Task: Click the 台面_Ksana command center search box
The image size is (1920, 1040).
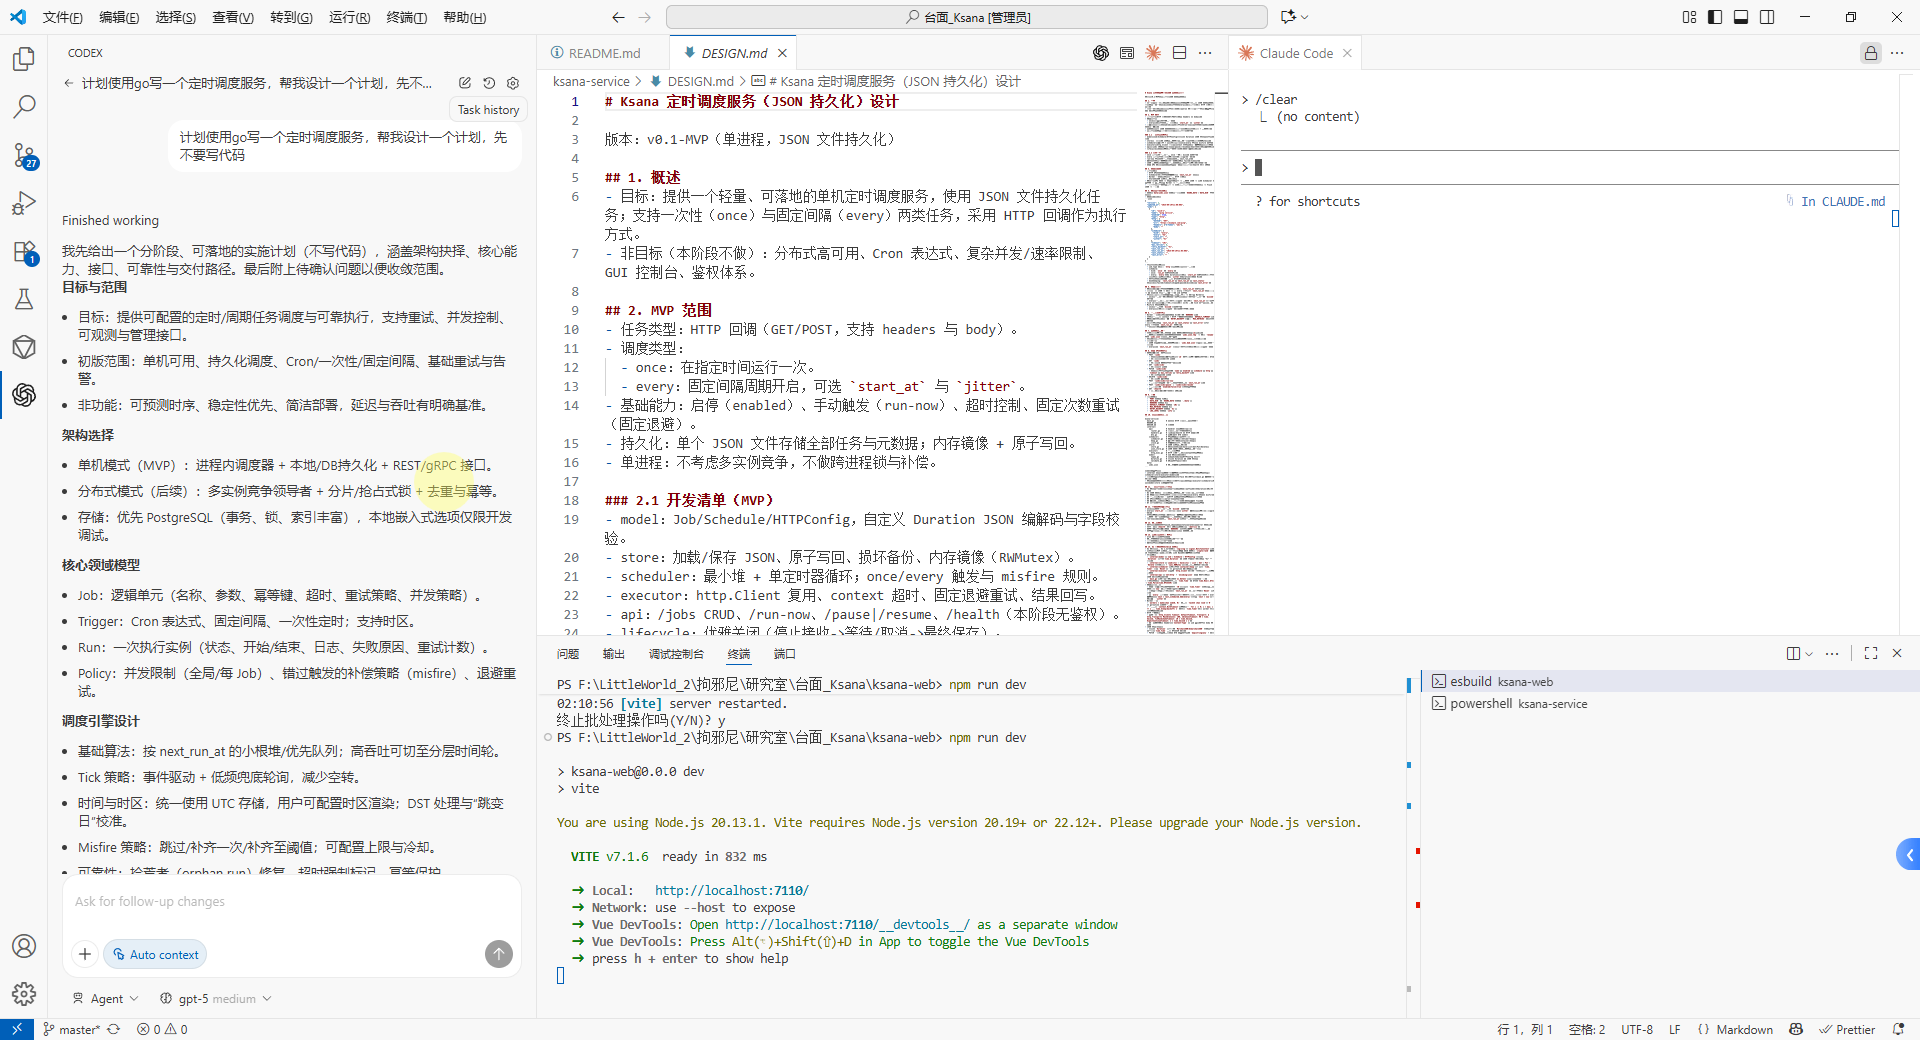Action: pos(966,17)
